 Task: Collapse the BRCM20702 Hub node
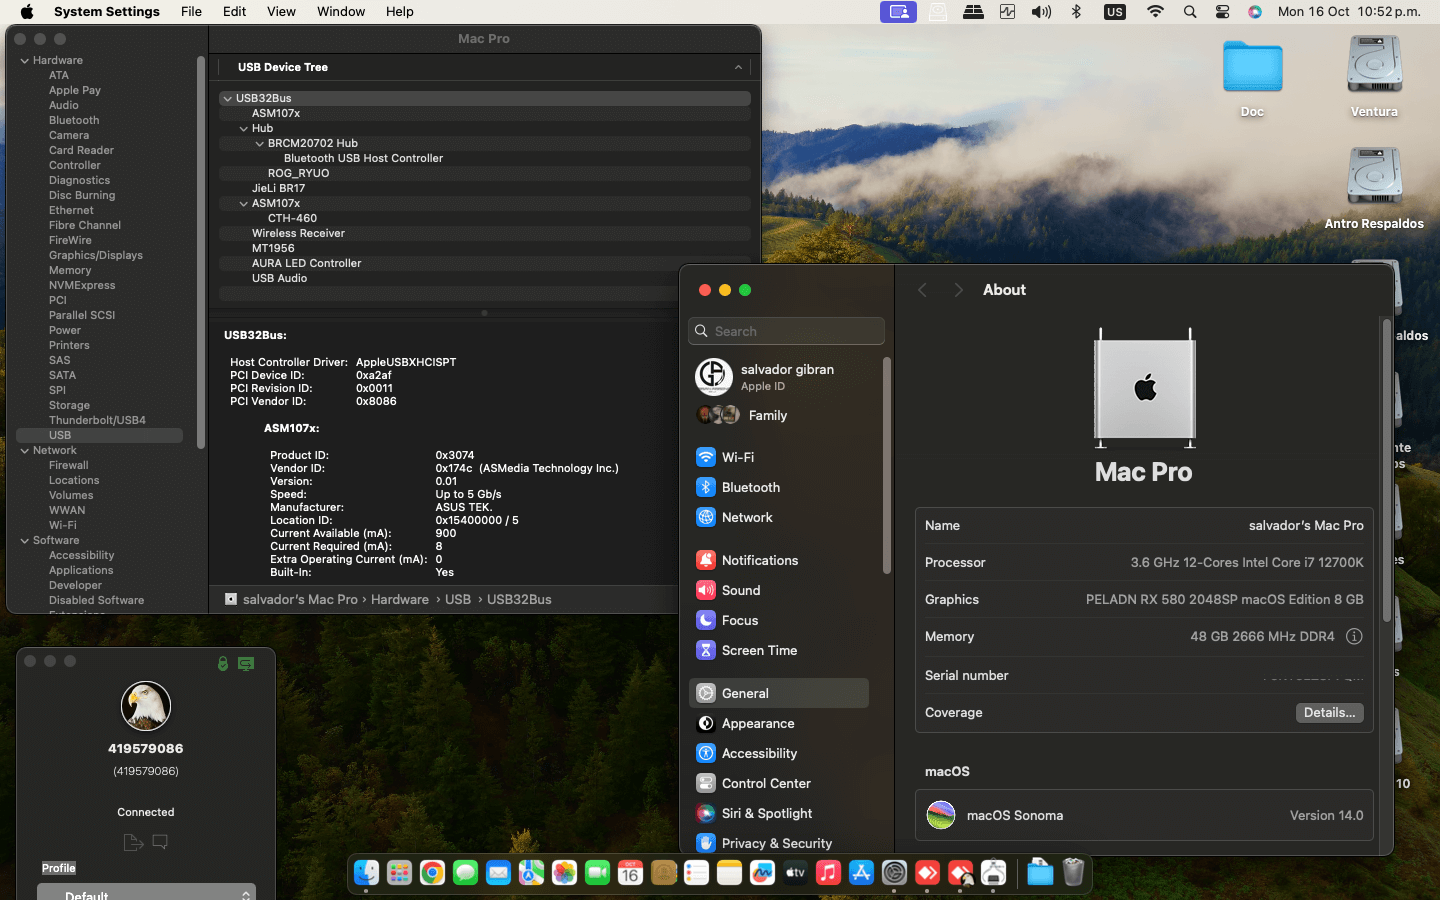(x=260, y=143)
